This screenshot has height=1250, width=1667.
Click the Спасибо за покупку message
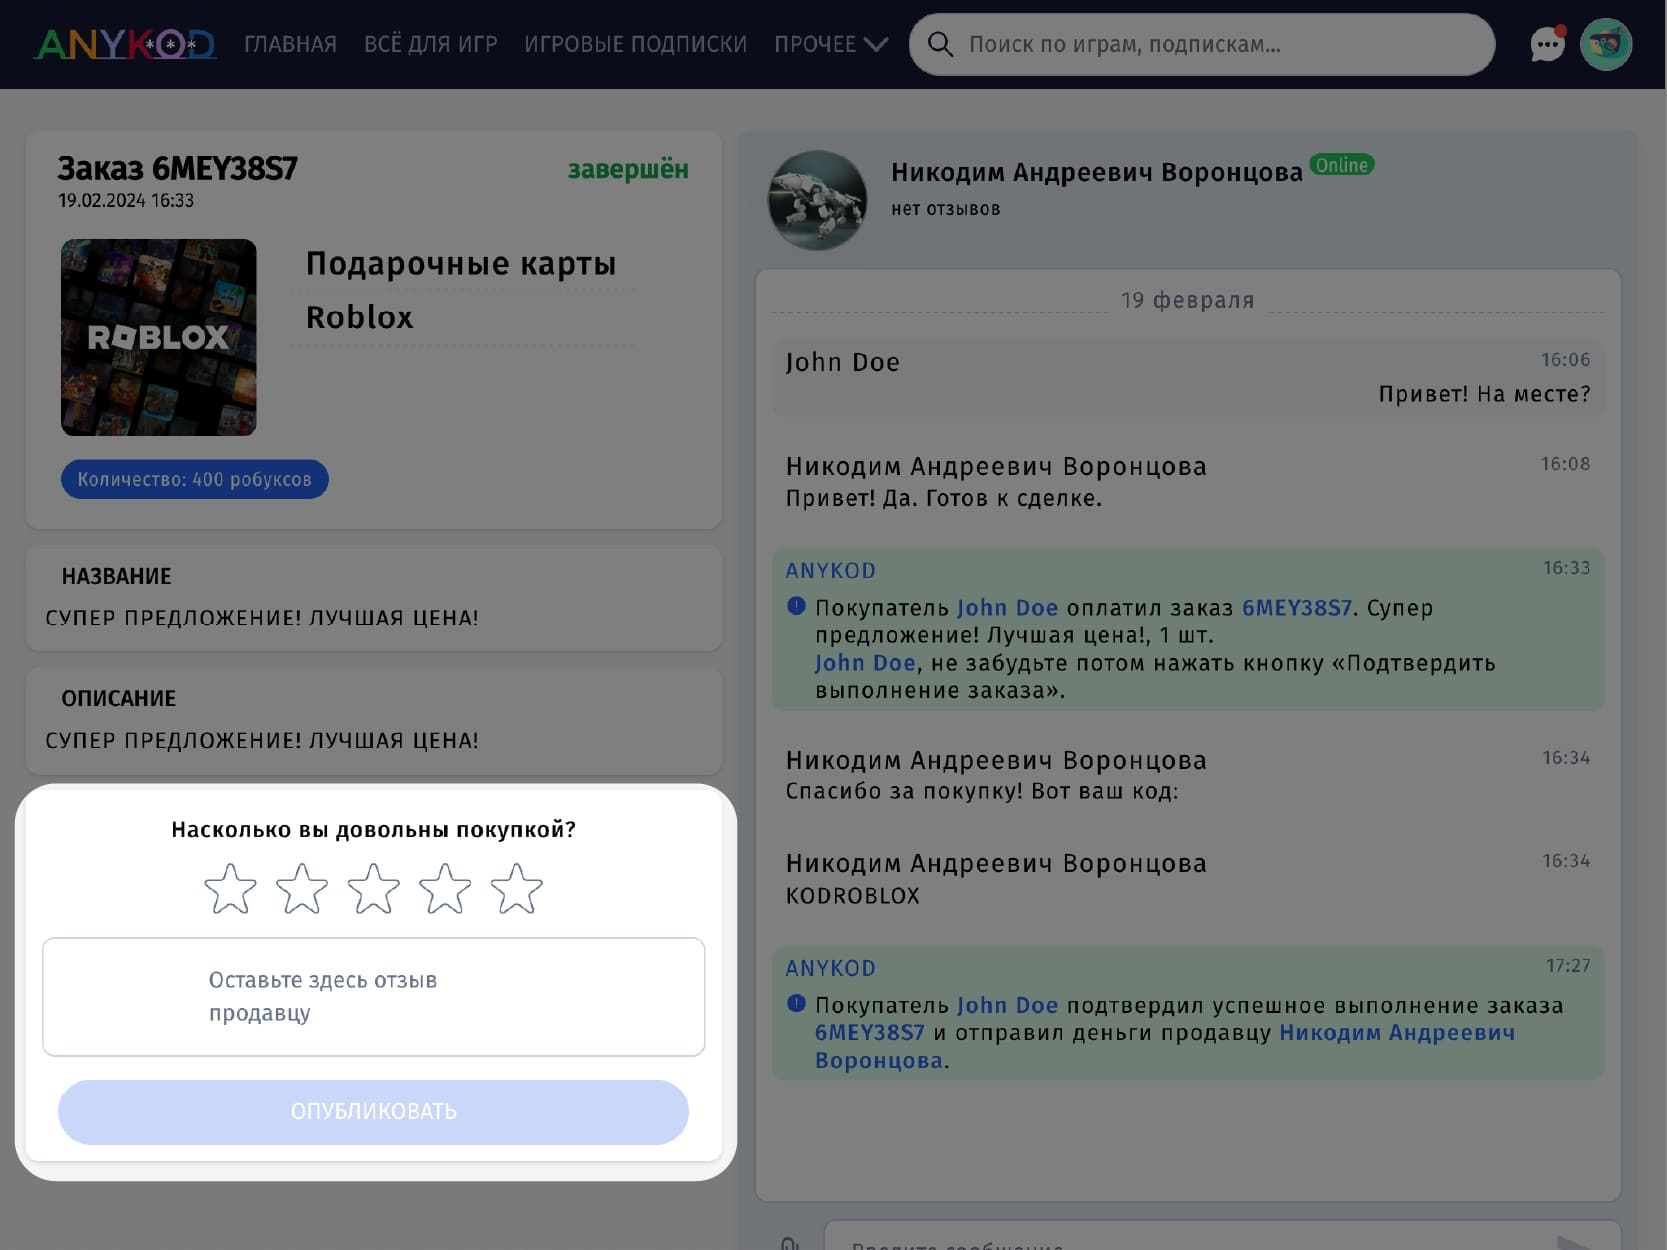point(982,791)
